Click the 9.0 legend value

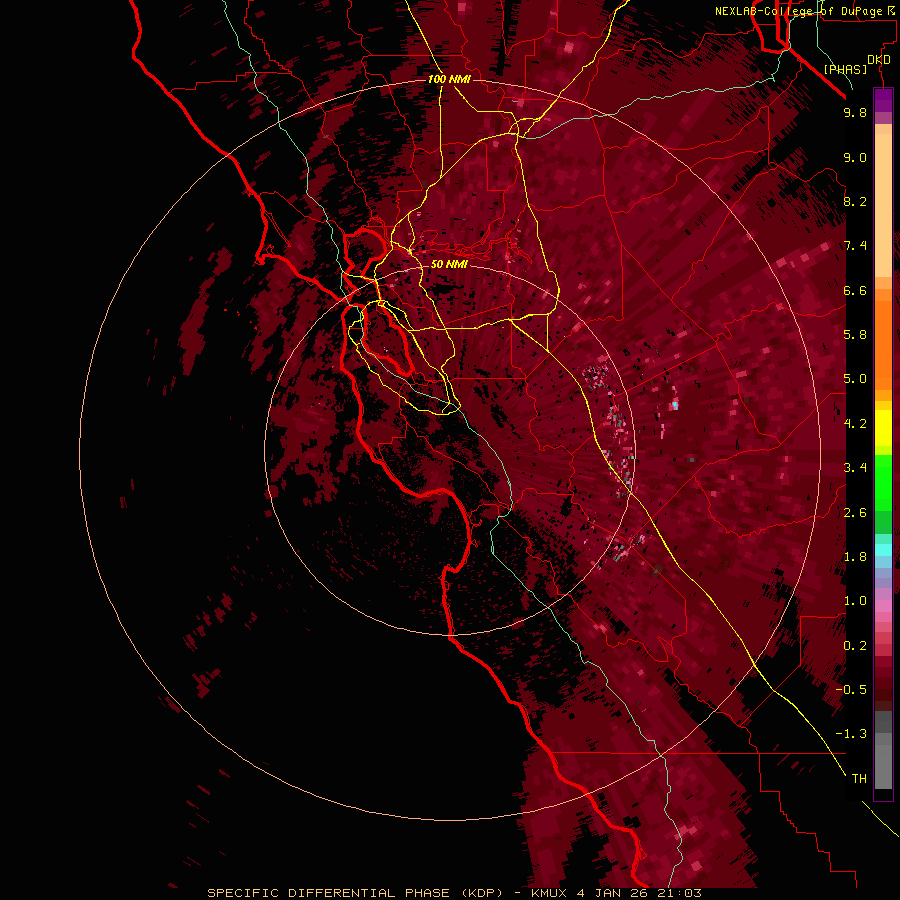855,157
